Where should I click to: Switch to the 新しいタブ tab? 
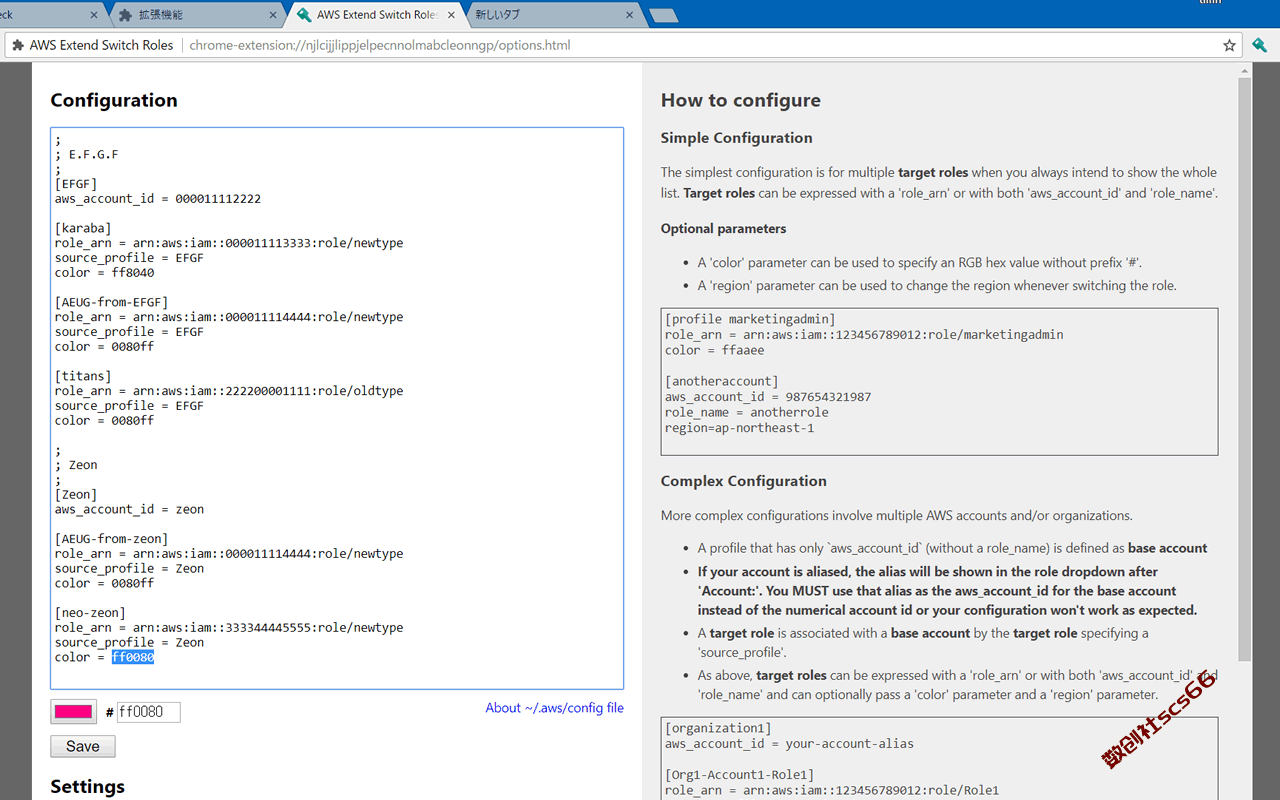click(550, 15)
